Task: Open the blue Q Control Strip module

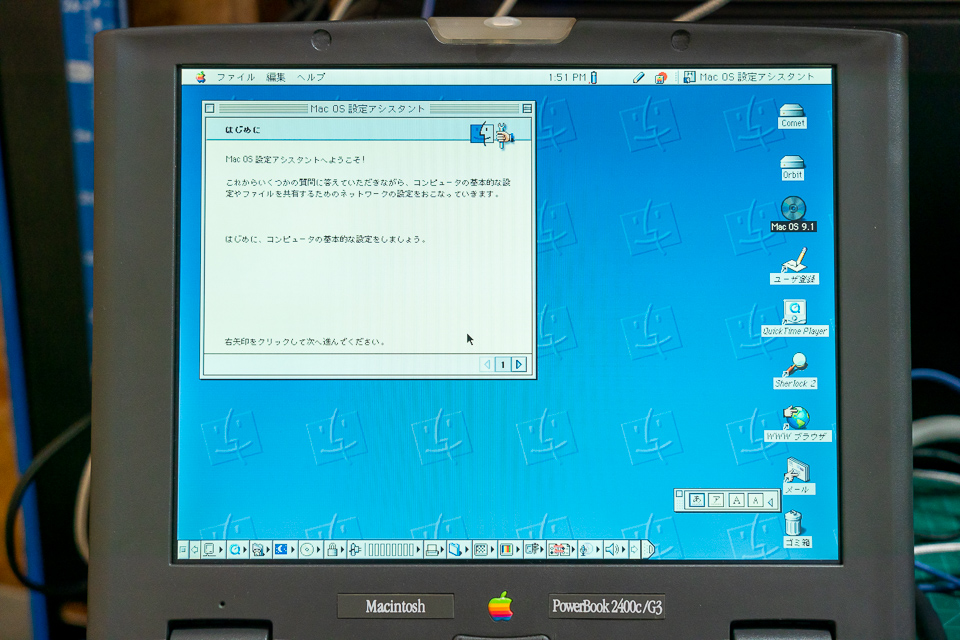Action: [x=238, y=549]
